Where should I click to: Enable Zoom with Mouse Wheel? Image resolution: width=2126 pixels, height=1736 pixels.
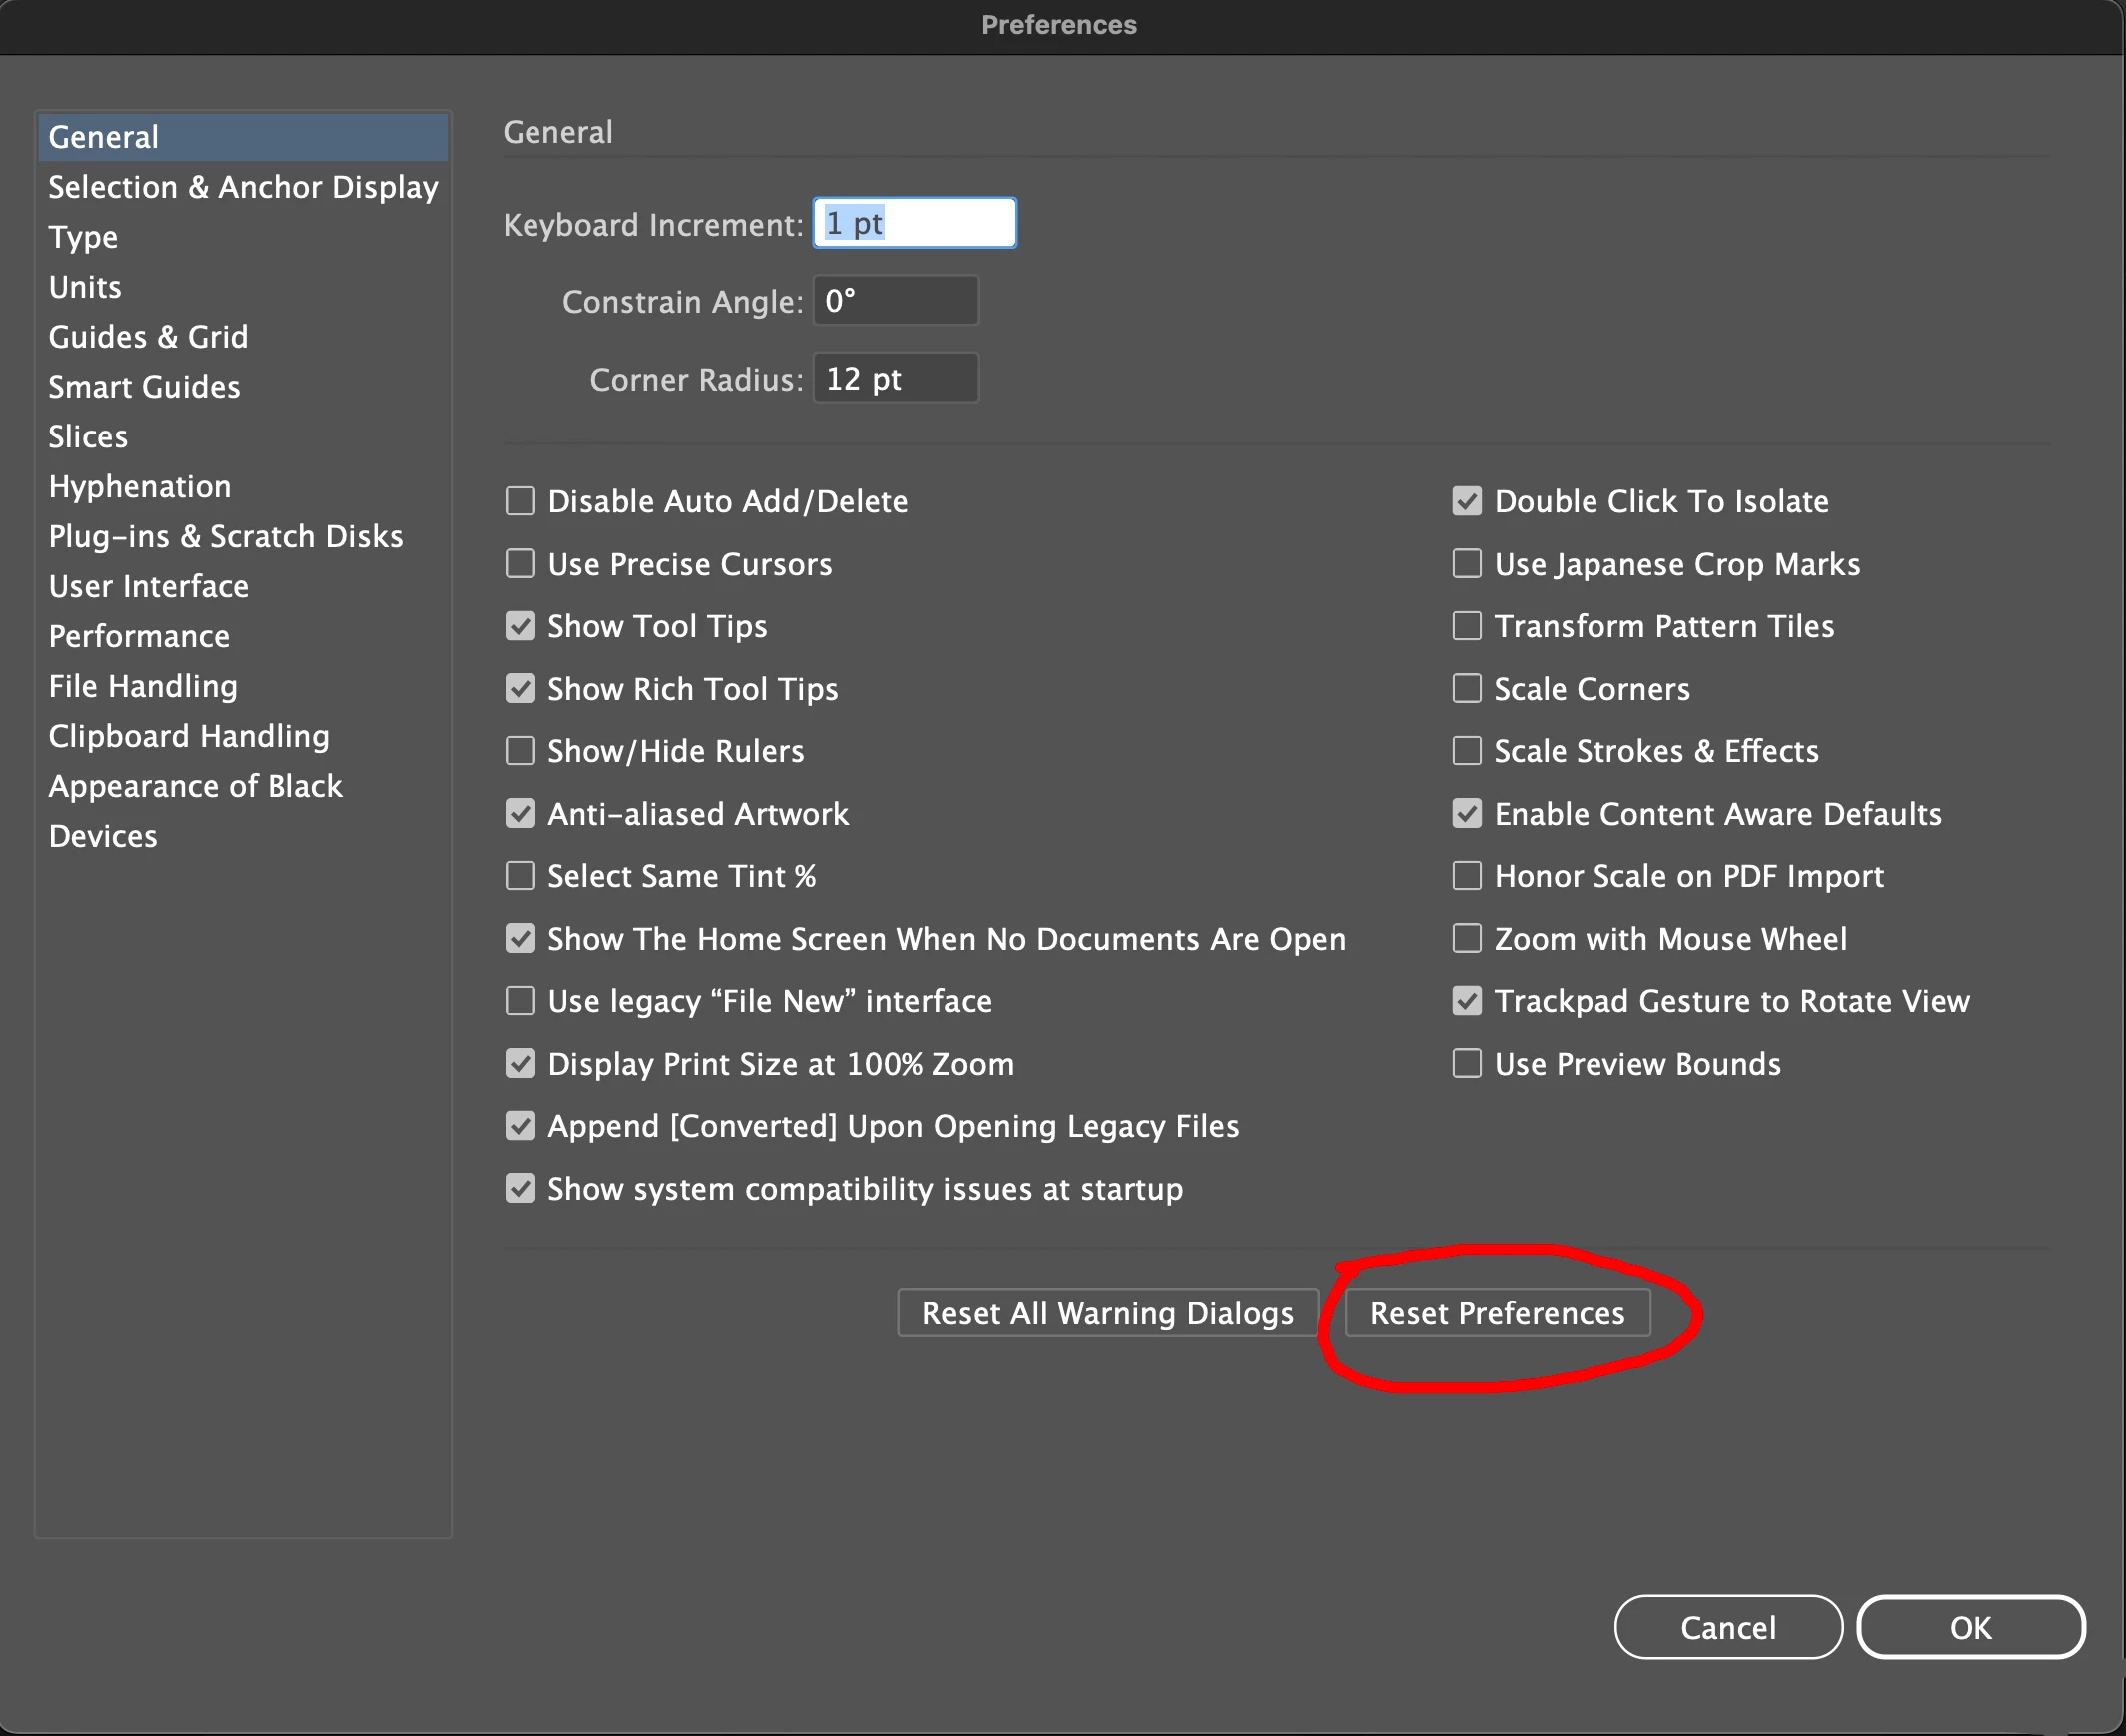(1466, 939)
